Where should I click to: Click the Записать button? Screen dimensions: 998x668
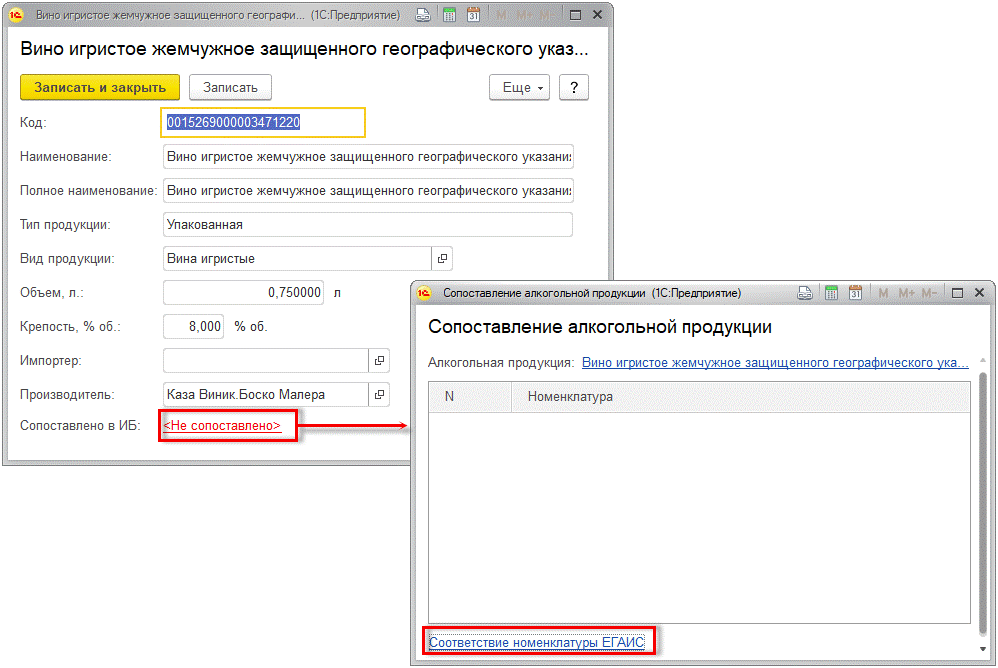tap(230, 88)
